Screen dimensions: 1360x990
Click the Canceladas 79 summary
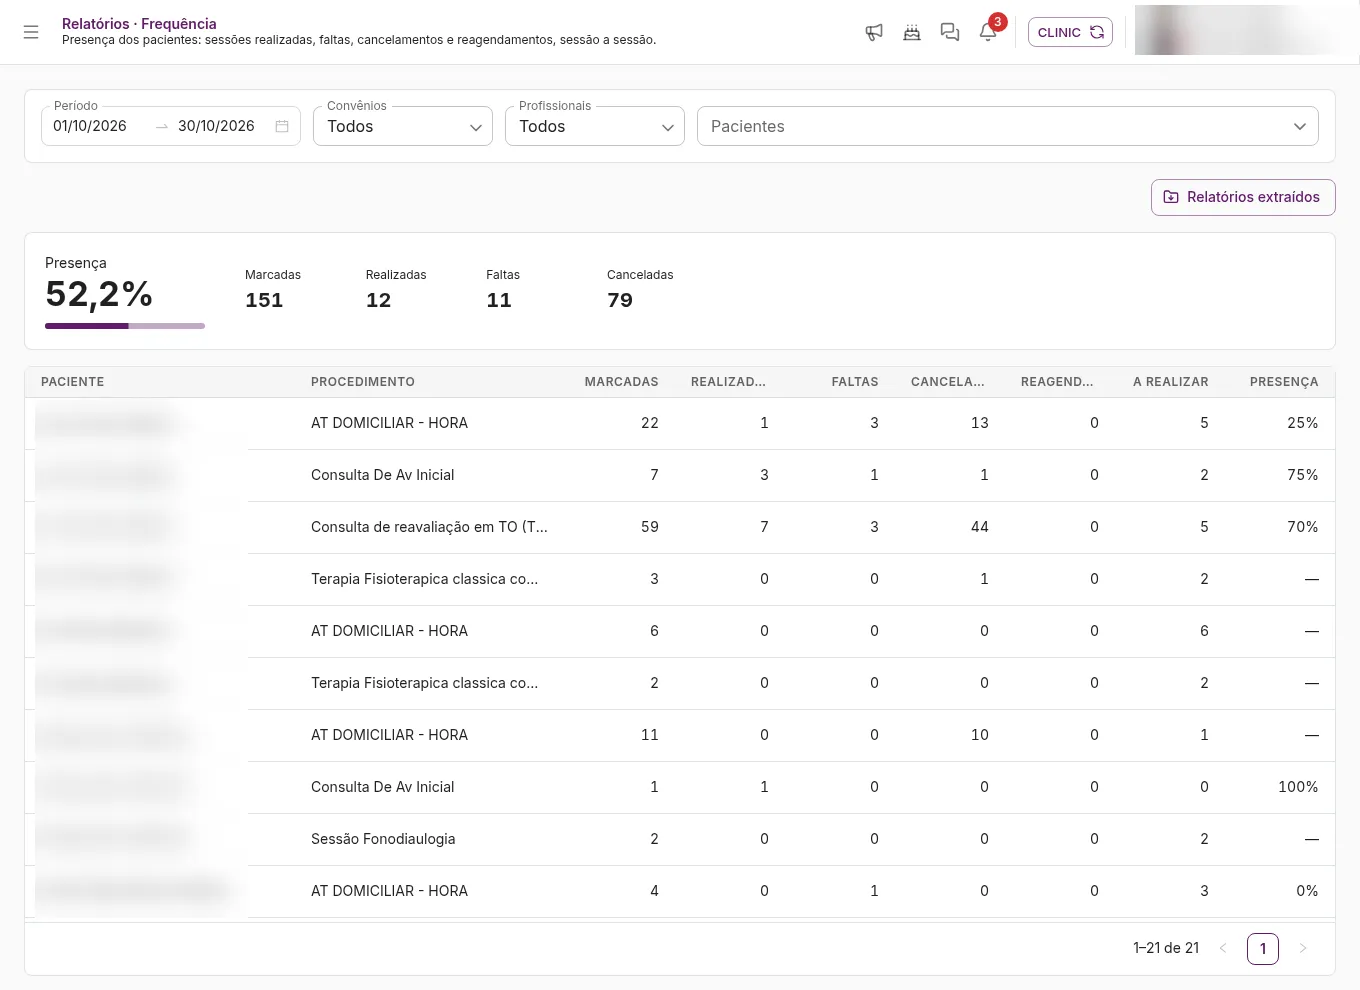tap(640, 290)
